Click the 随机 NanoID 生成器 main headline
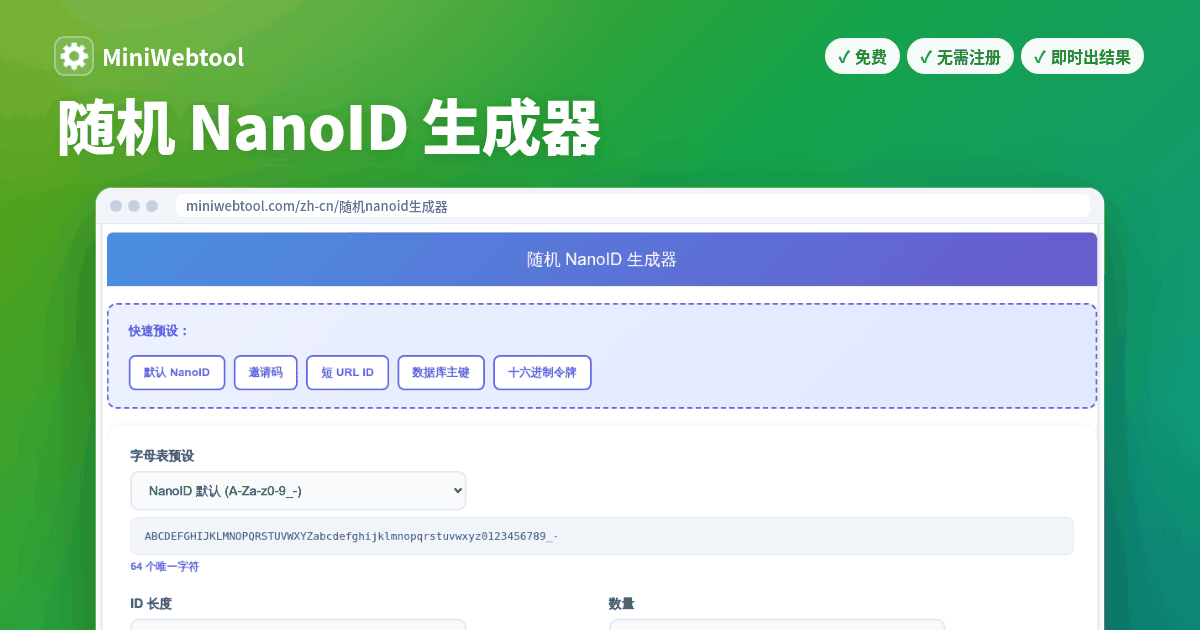This screenshot has width=1200, height=630. pos(329,128)
